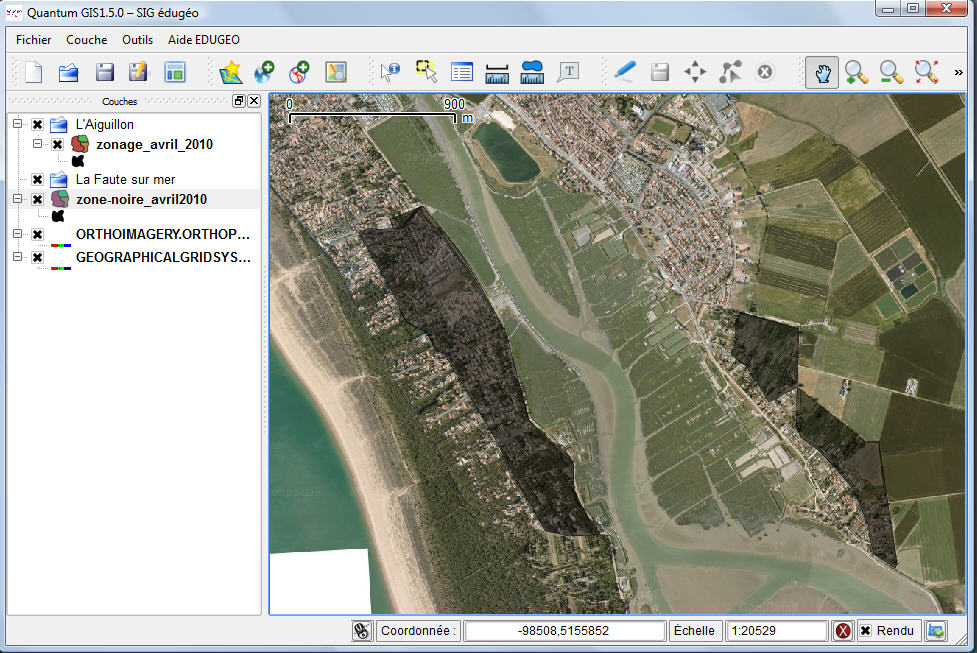The image size is (977, 653).
Task: Collapse the zone-noire_avril2010 layer legend
Action: [17, 199]
